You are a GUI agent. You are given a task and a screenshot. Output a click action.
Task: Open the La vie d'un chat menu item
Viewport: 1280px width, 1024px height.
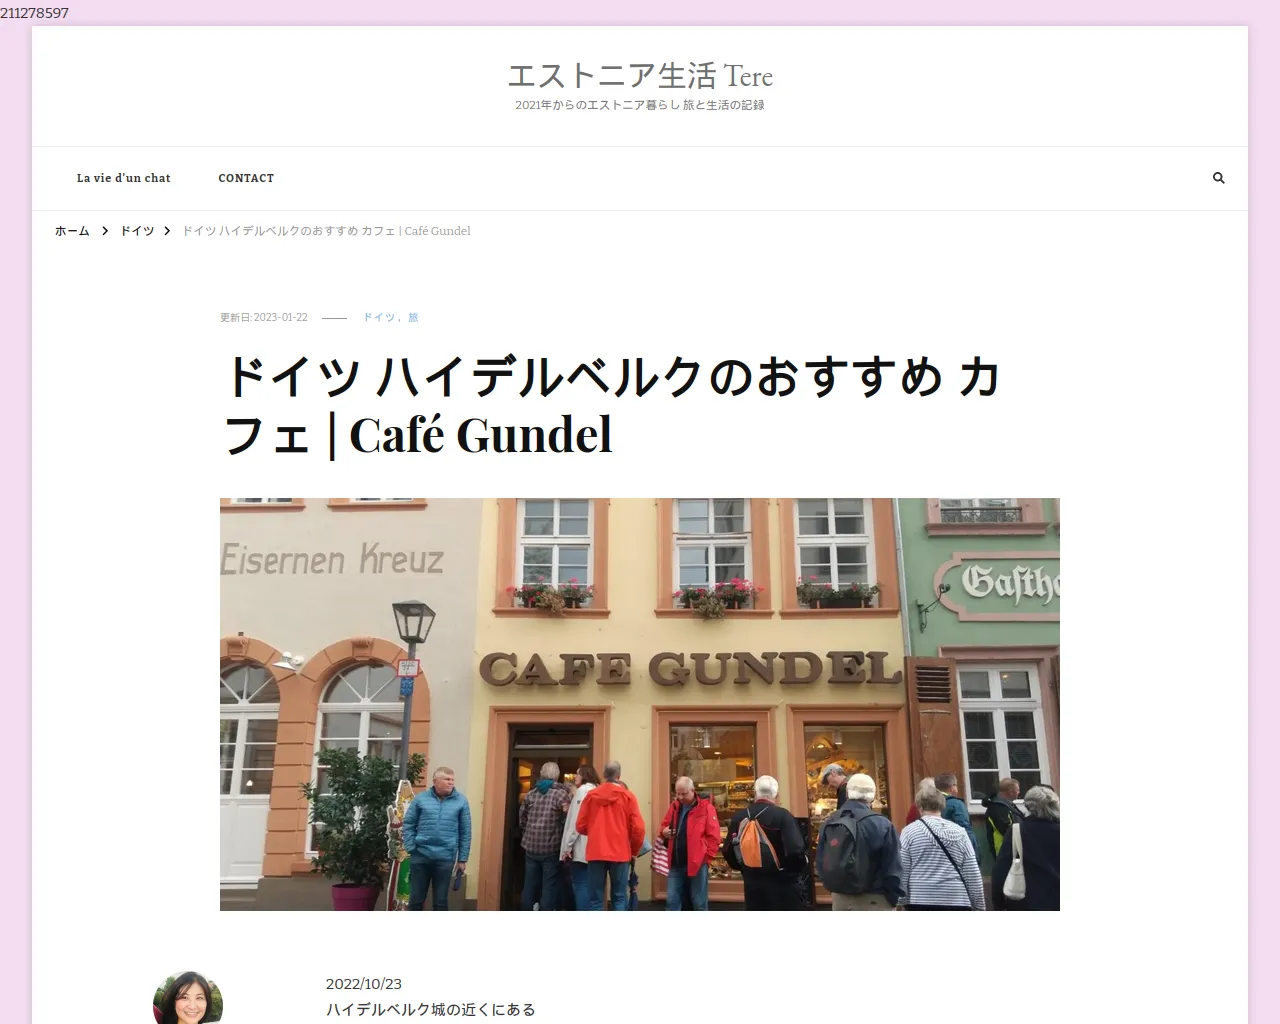(124, 178)
